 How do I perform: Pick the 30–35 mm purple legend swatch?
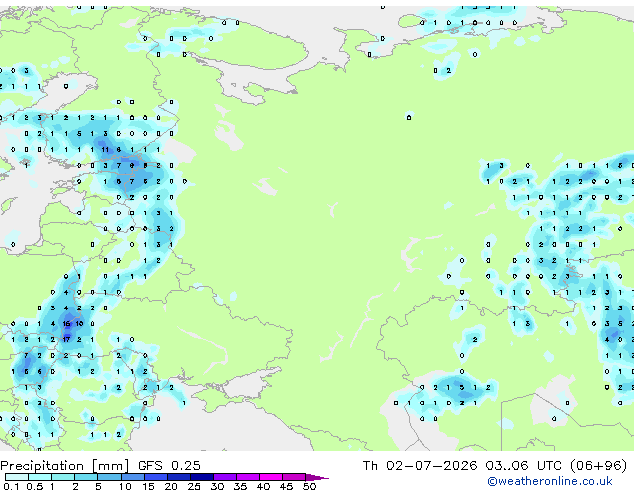click(225, 477)
